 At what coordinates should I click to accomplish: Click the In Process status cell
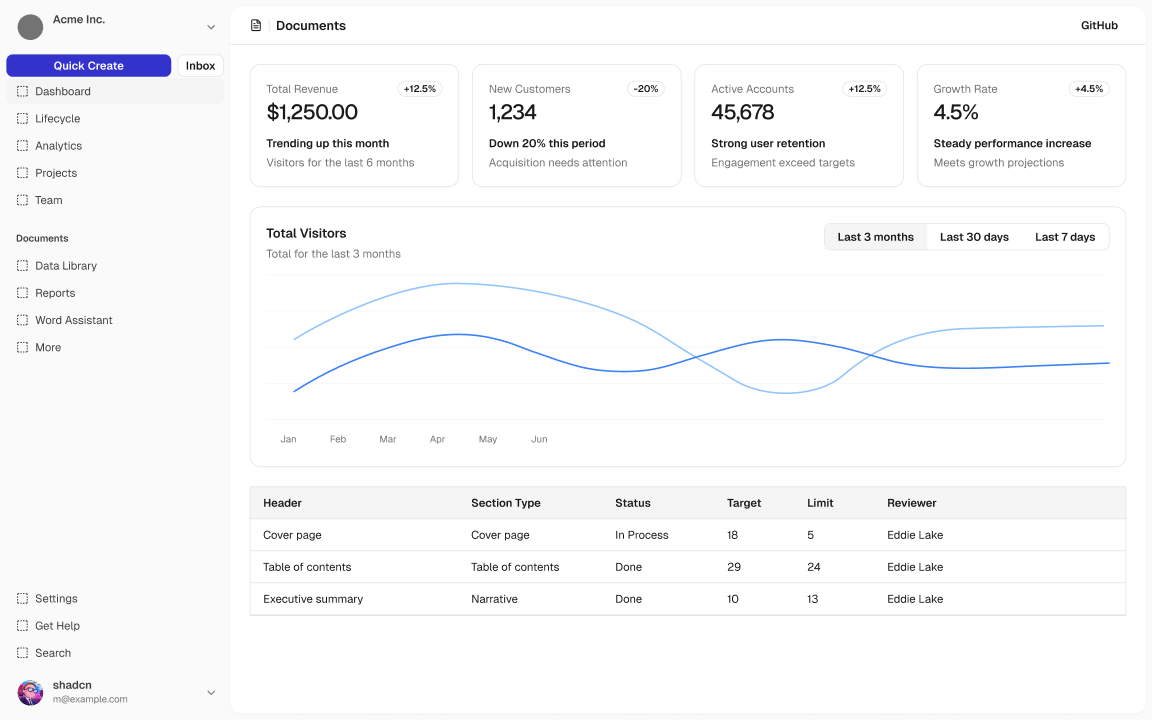641,535
